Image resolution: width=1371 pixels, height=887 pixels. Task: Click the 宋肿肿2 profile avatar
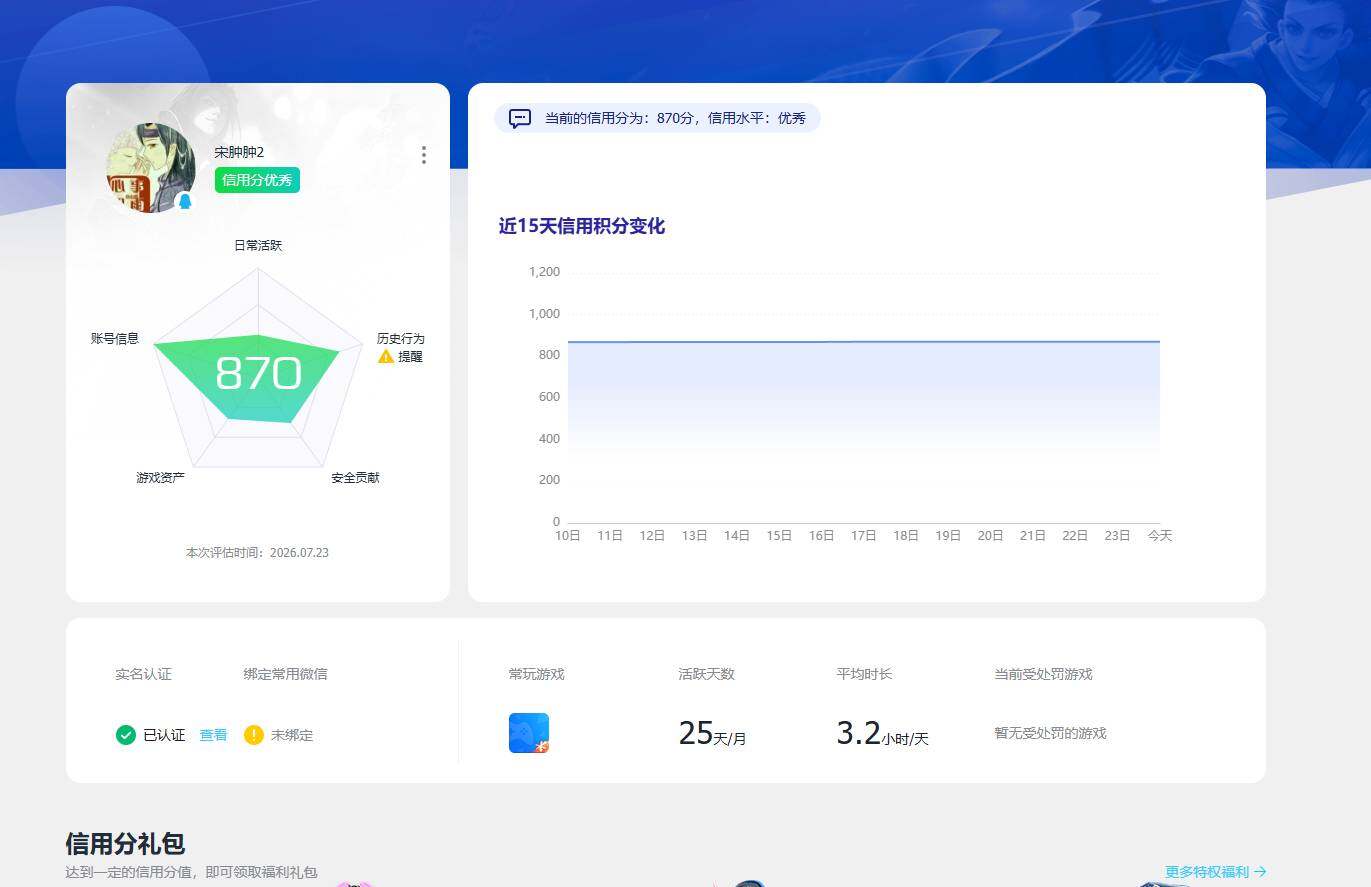pos(151,167)
